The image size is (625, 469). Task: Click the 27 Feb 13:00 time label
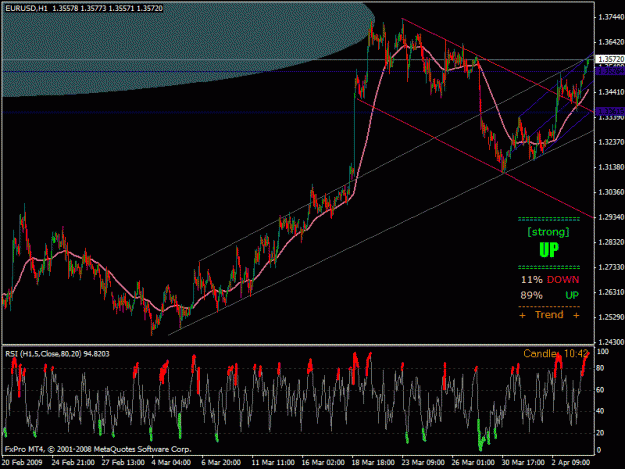123,463
